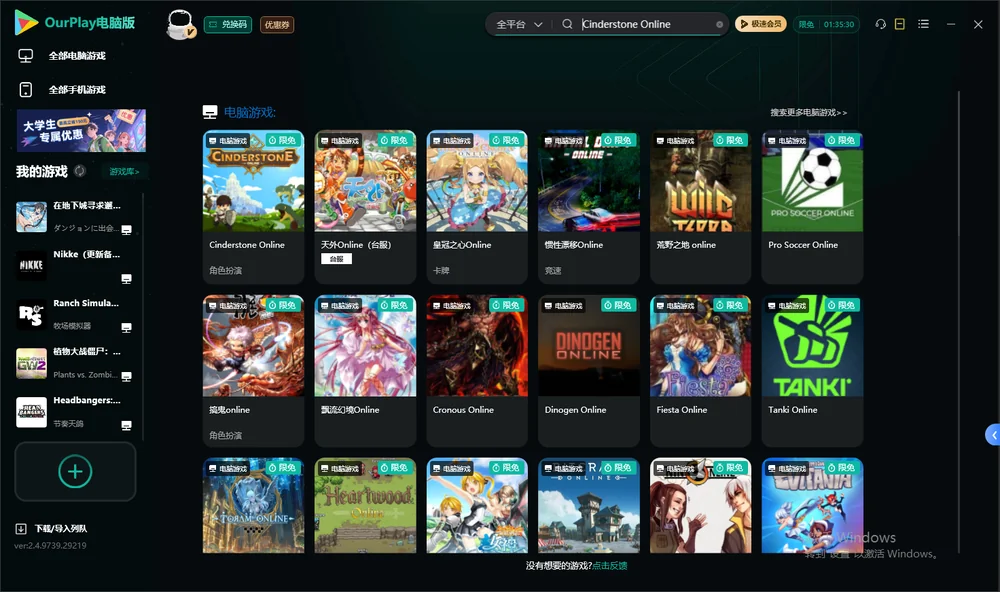
Task: Select 植物大战僵尸 in my games list
Action: pos(75,363)
